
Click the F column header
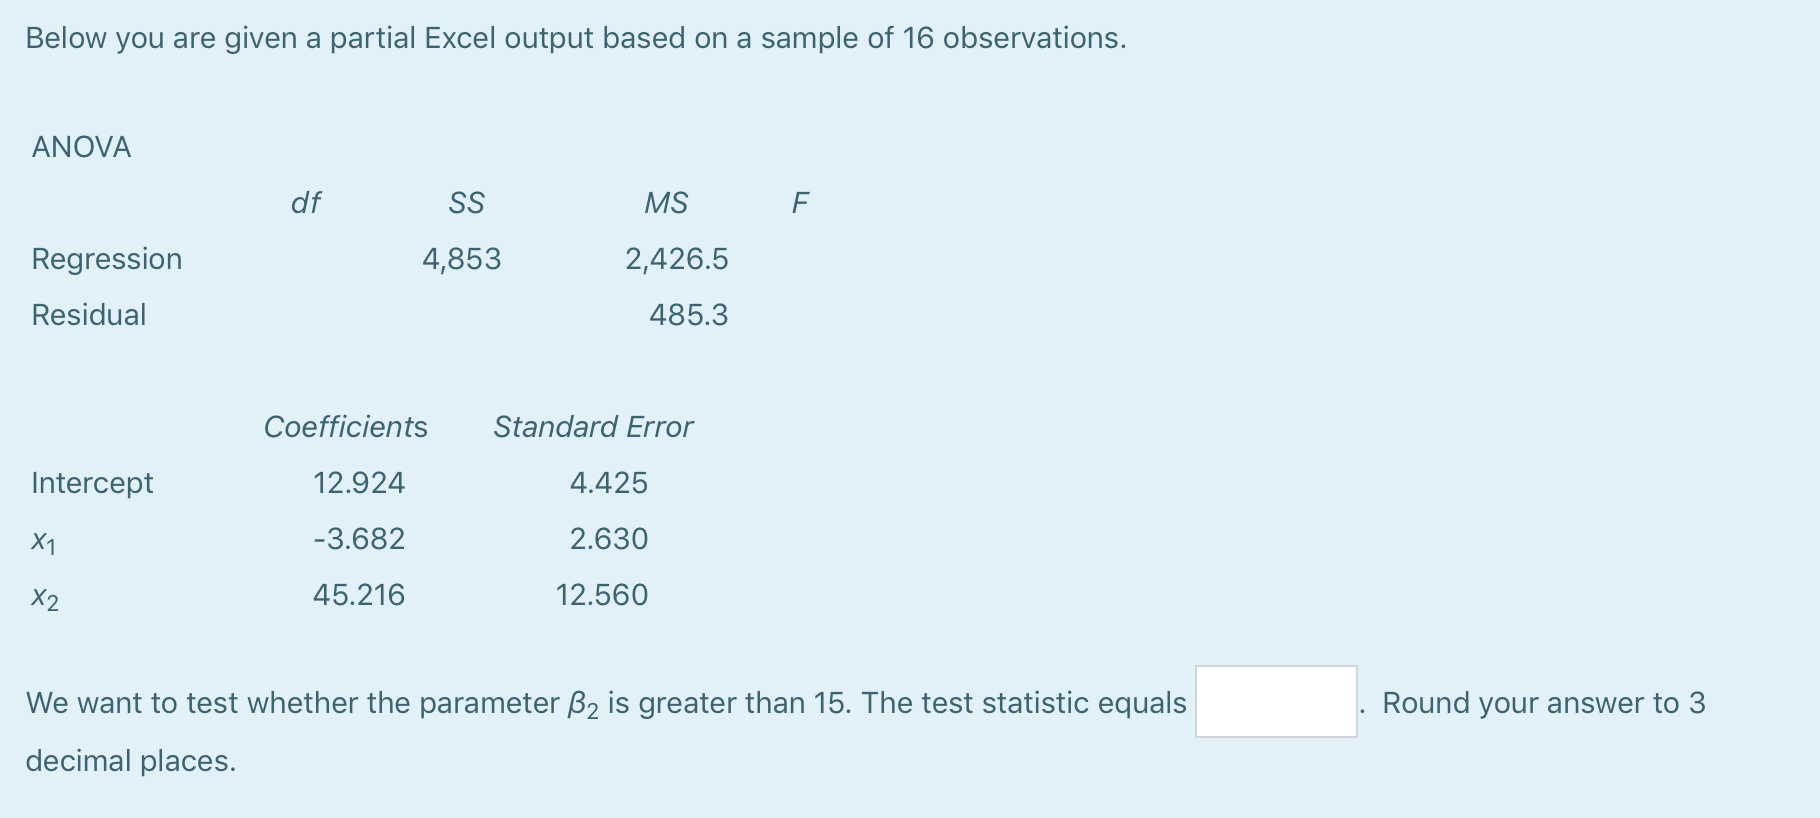pos(800,203)
